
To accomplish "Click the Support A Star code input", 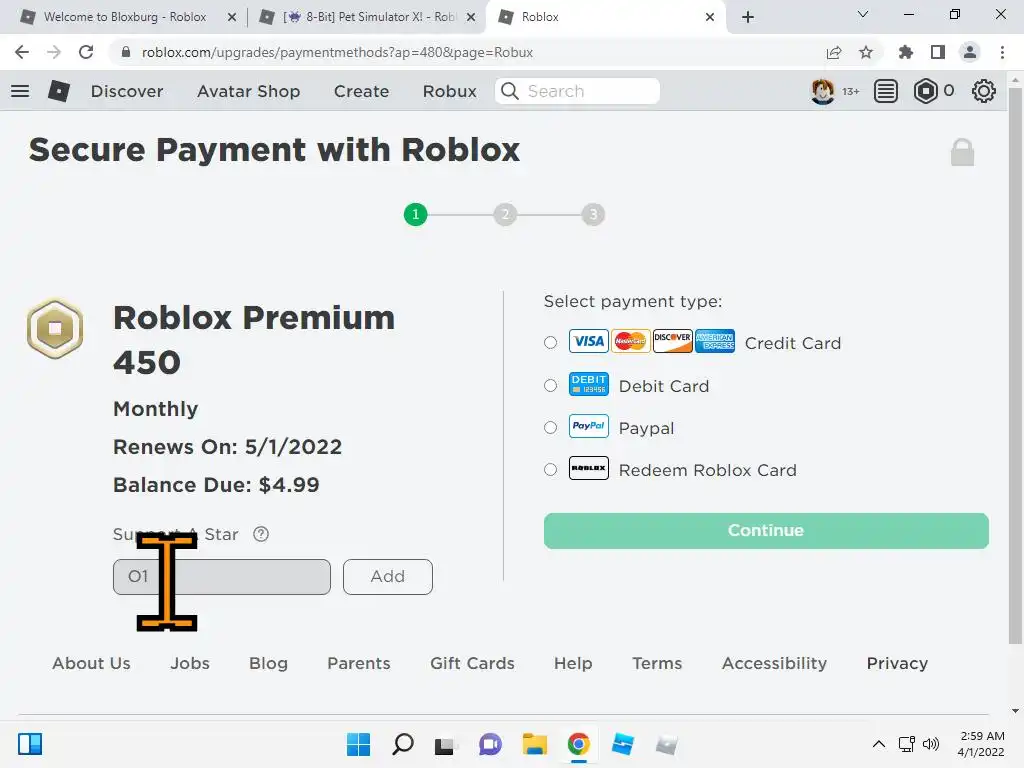I will click(222, 577).
